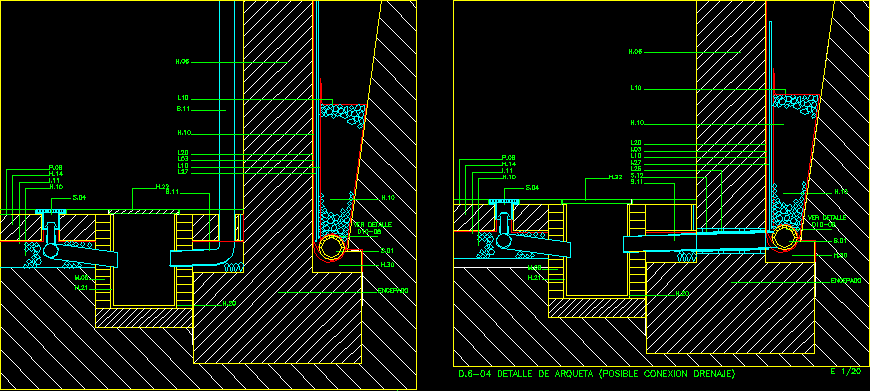Viewport: 870px width, 391px height.
Task: Select the yellow drain pipe circle in right drawing
Action: [x=784, y=237]
